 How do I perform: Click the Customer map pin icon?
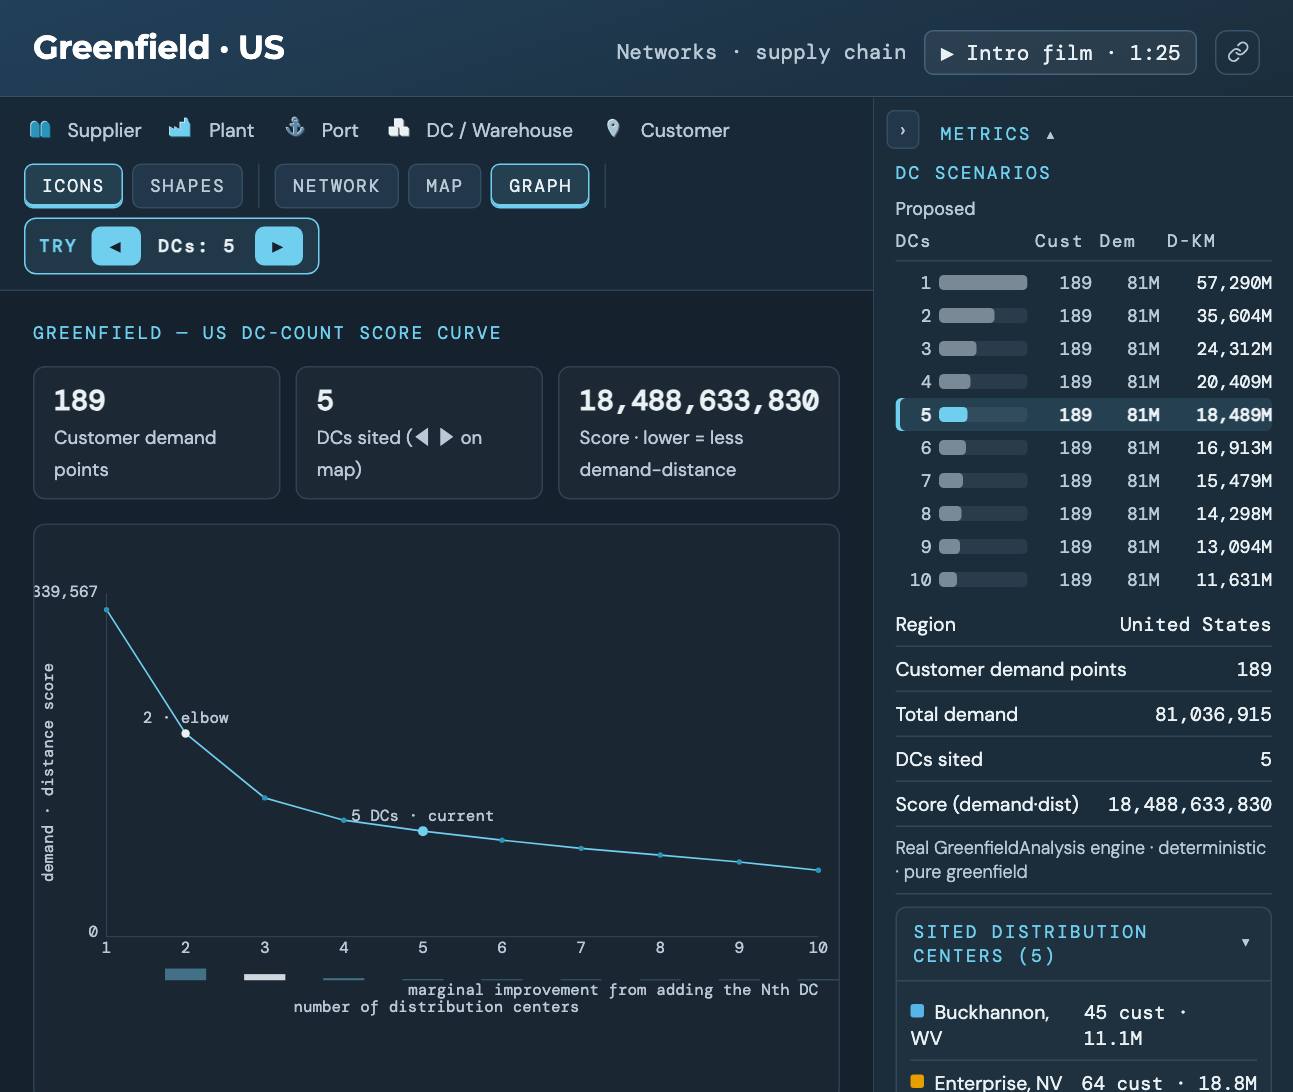point(613,128)
